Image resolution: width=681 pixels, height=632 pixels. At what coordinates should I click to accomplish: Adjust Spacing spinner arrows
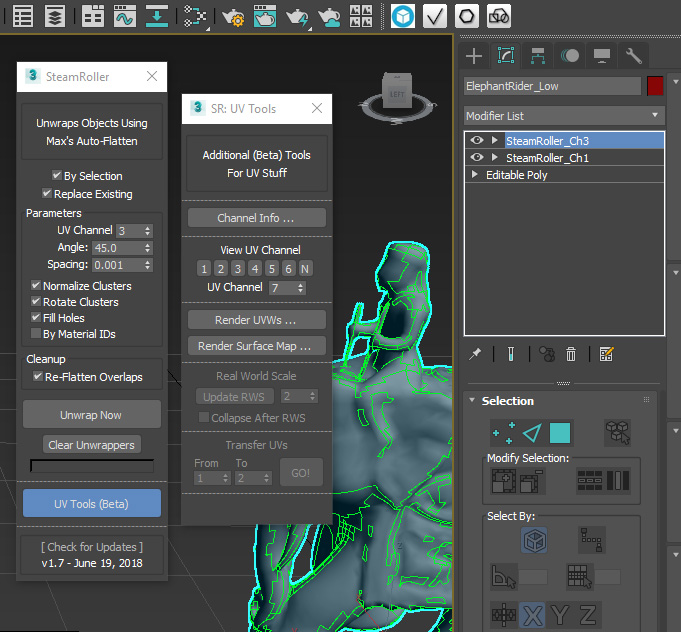[x=148, y=265]
